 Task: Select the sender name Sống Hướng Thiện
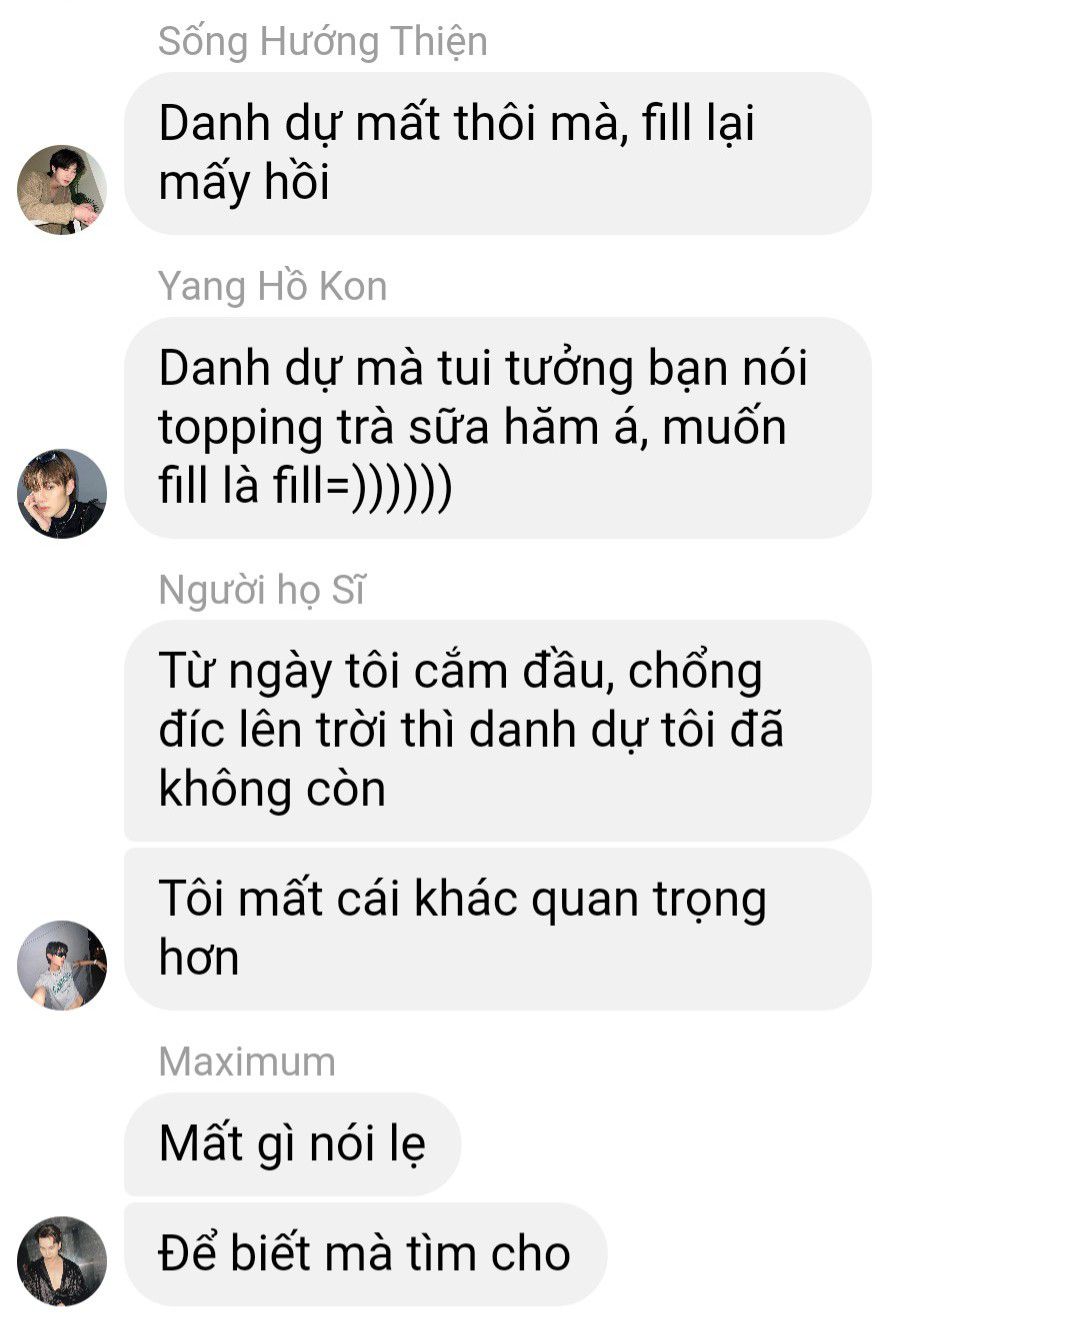click(x=323, y=41)
